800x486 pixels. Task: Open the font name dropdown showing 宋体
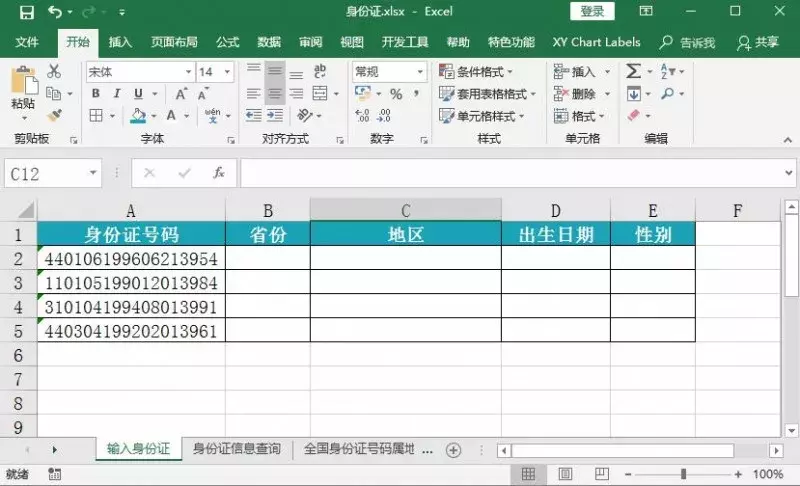[x=188, y=72]
